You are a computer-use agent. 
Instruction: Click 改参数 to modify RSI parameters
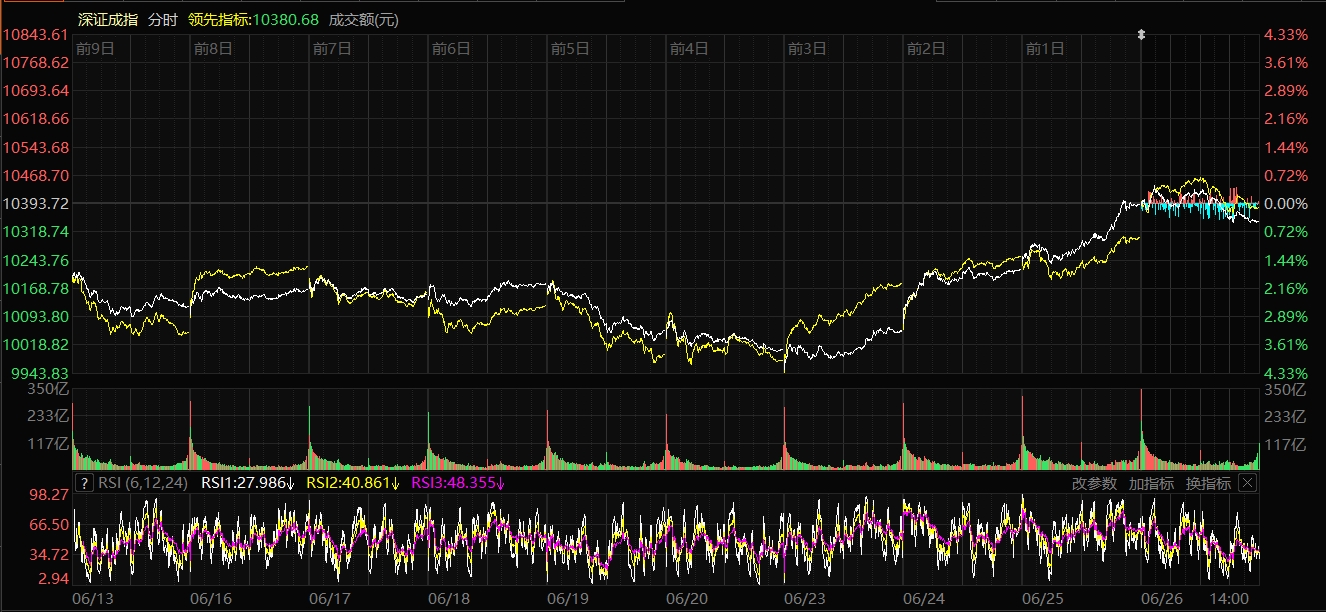(1093, 484)
